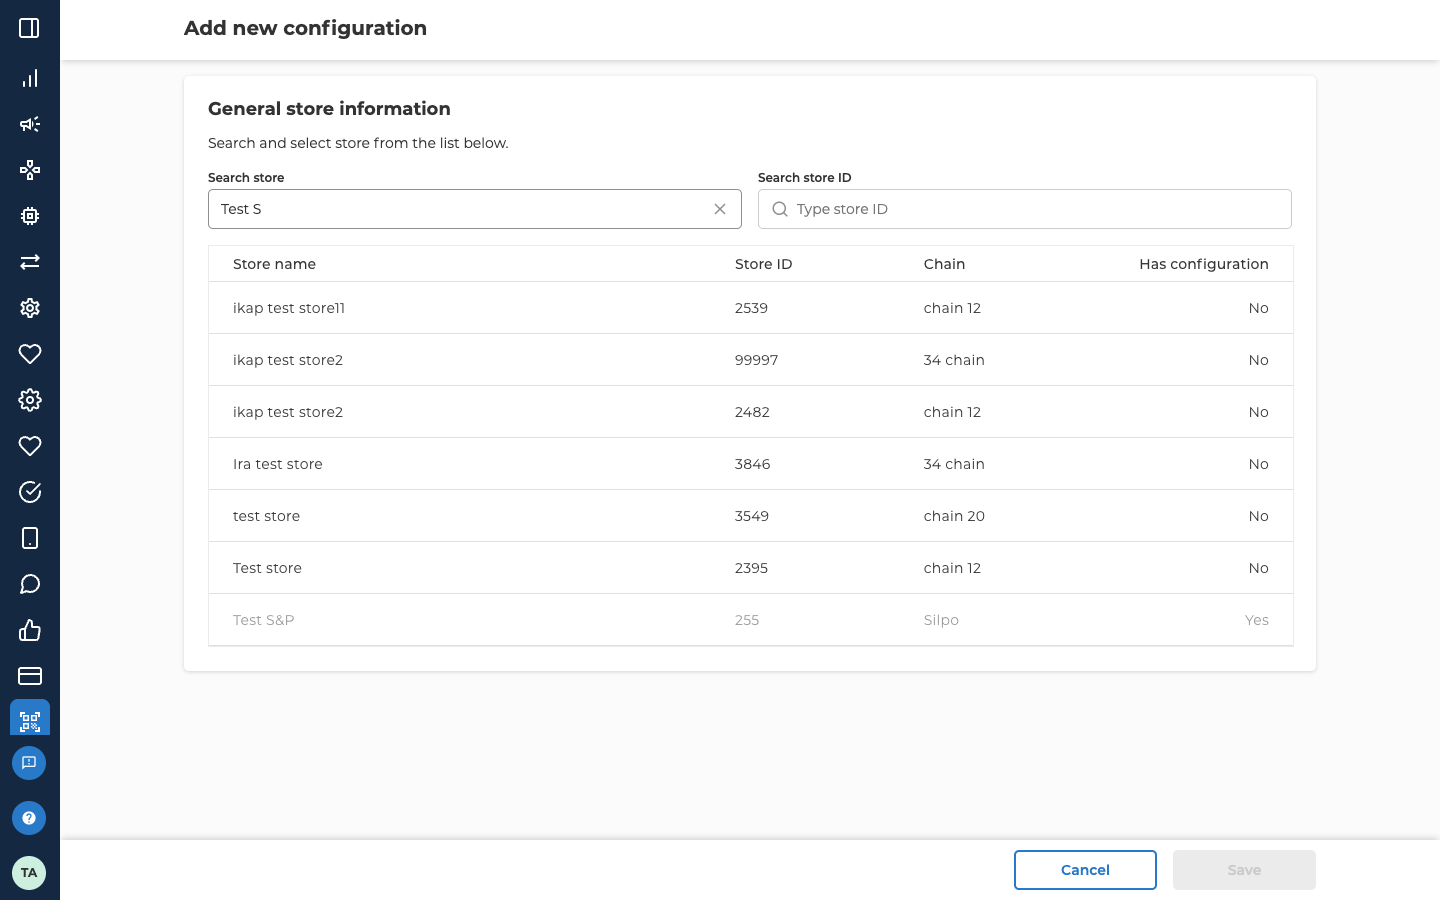The width and height of the screenshot is (1440, 900).
Task: Open the highlighted QR scan sidebar icon
Action: click(30, 718)
